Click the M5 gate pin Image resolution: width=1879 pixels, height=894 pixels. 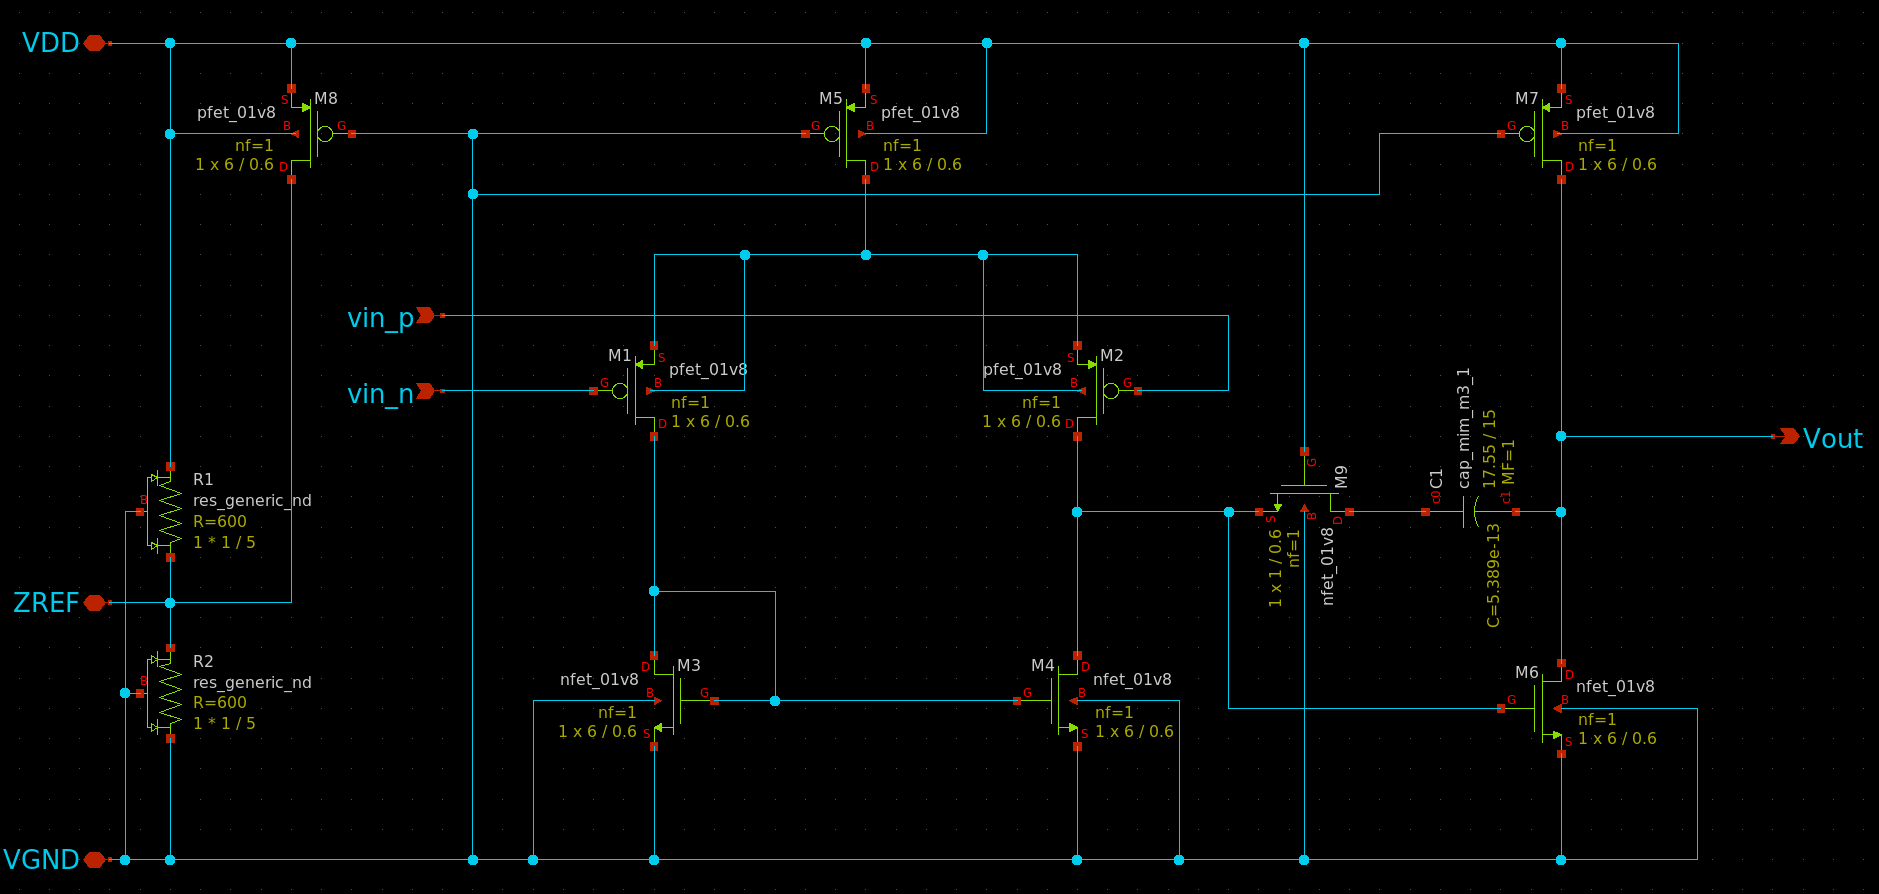tap(806, 134)
